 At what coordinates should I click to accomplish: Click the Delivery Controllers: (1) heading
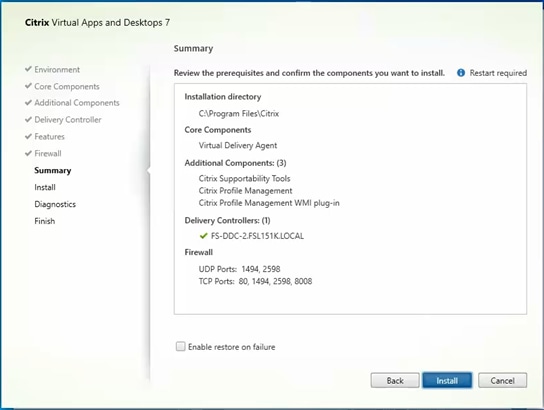point(227,220)
